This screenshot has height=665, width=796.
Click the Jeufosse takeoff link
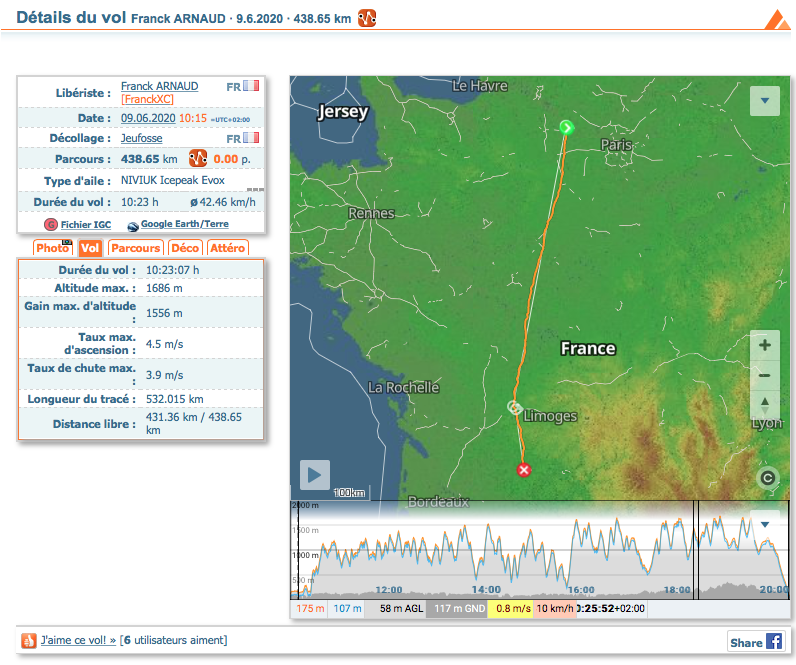pyautogui.click(x=141, y=138)
